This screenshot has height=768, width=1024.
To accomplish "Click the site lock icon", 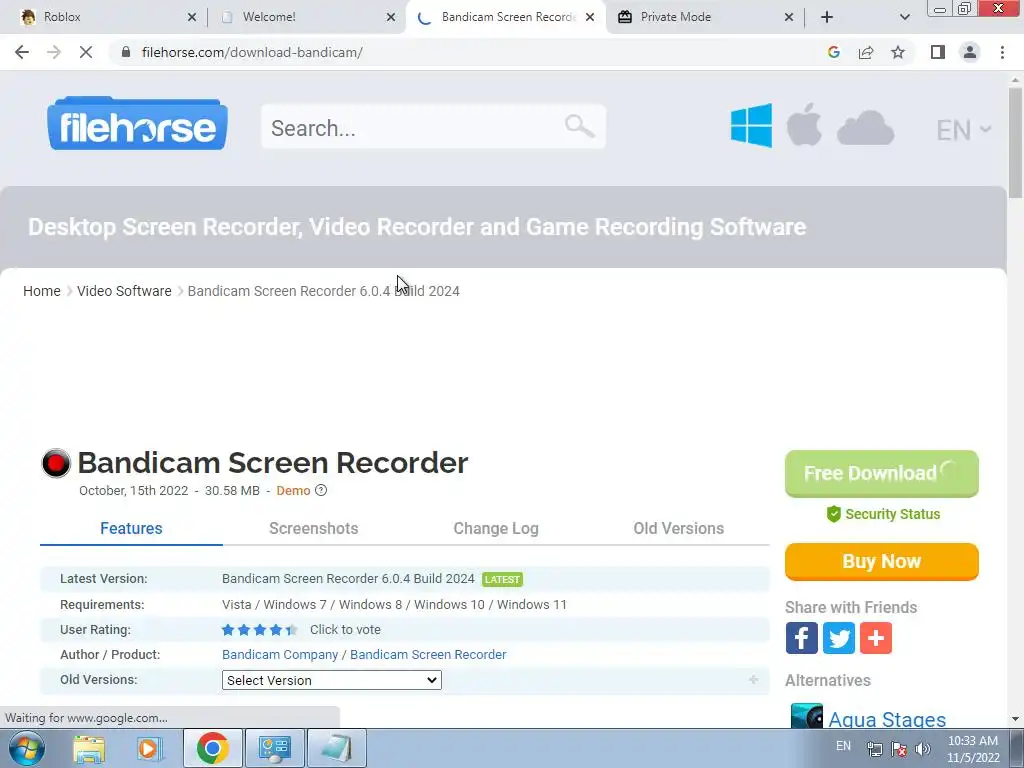I will (126, 52).
